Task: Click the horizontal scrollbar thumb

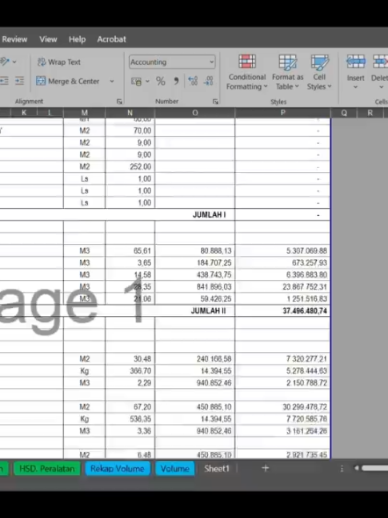Action: pos(375,468)
